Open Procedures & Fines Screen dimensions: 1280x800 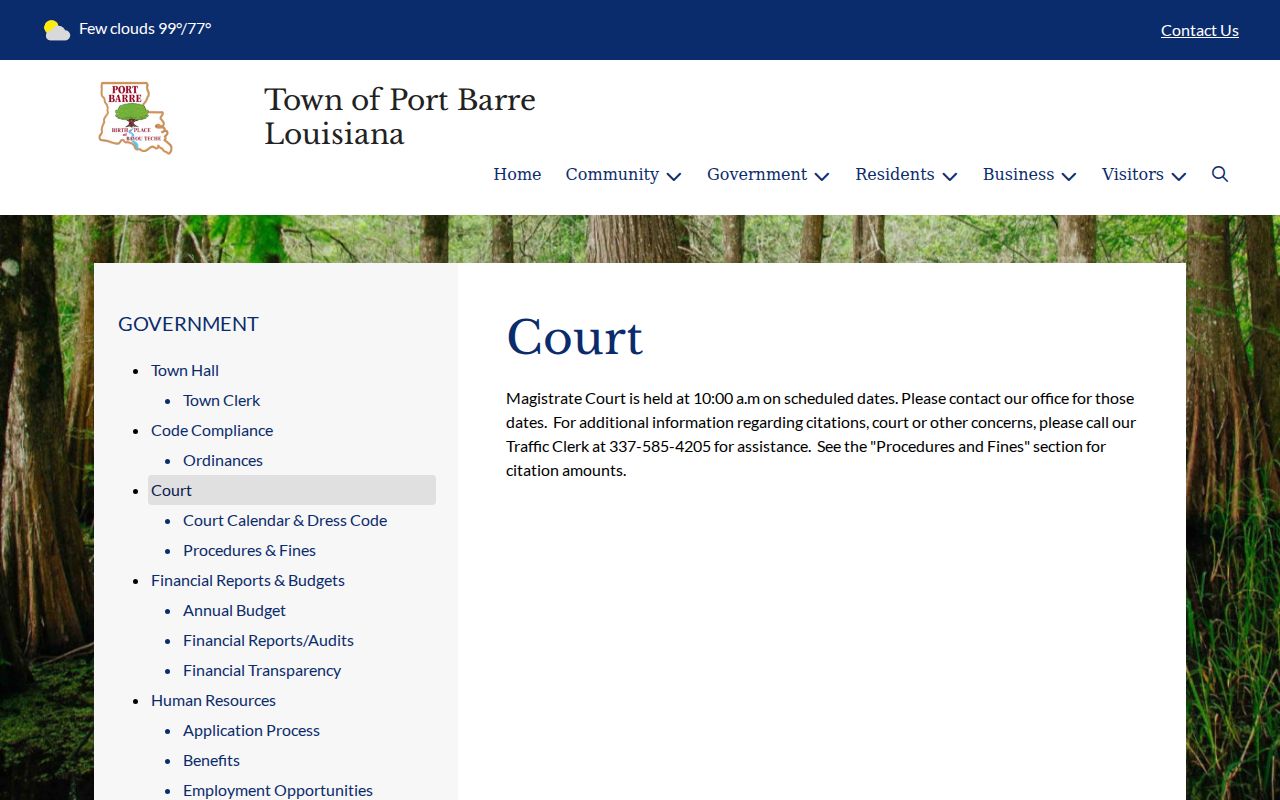[x=249, y=550]
